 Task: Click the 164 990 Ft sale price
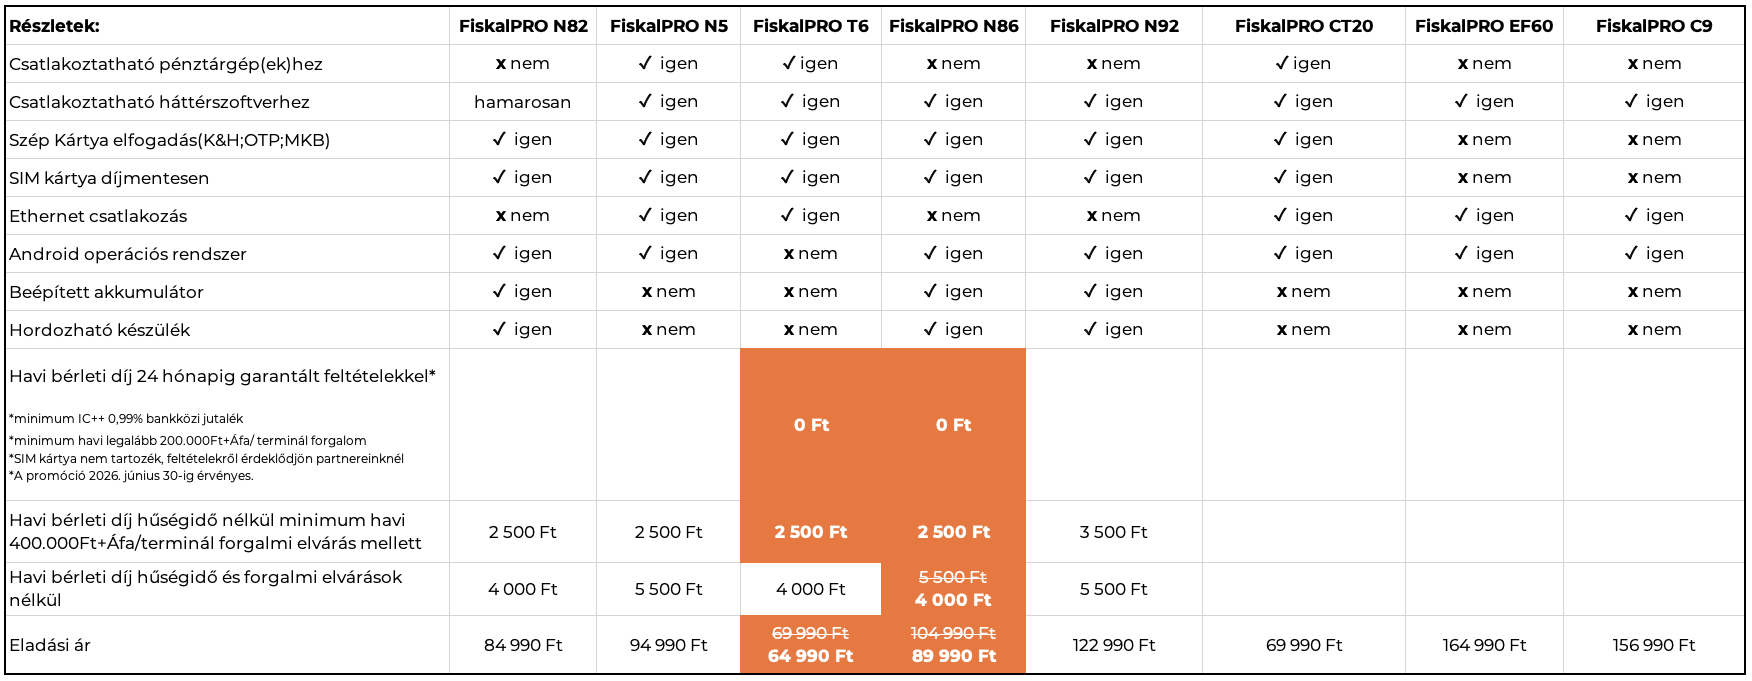tap(1484, 645)
